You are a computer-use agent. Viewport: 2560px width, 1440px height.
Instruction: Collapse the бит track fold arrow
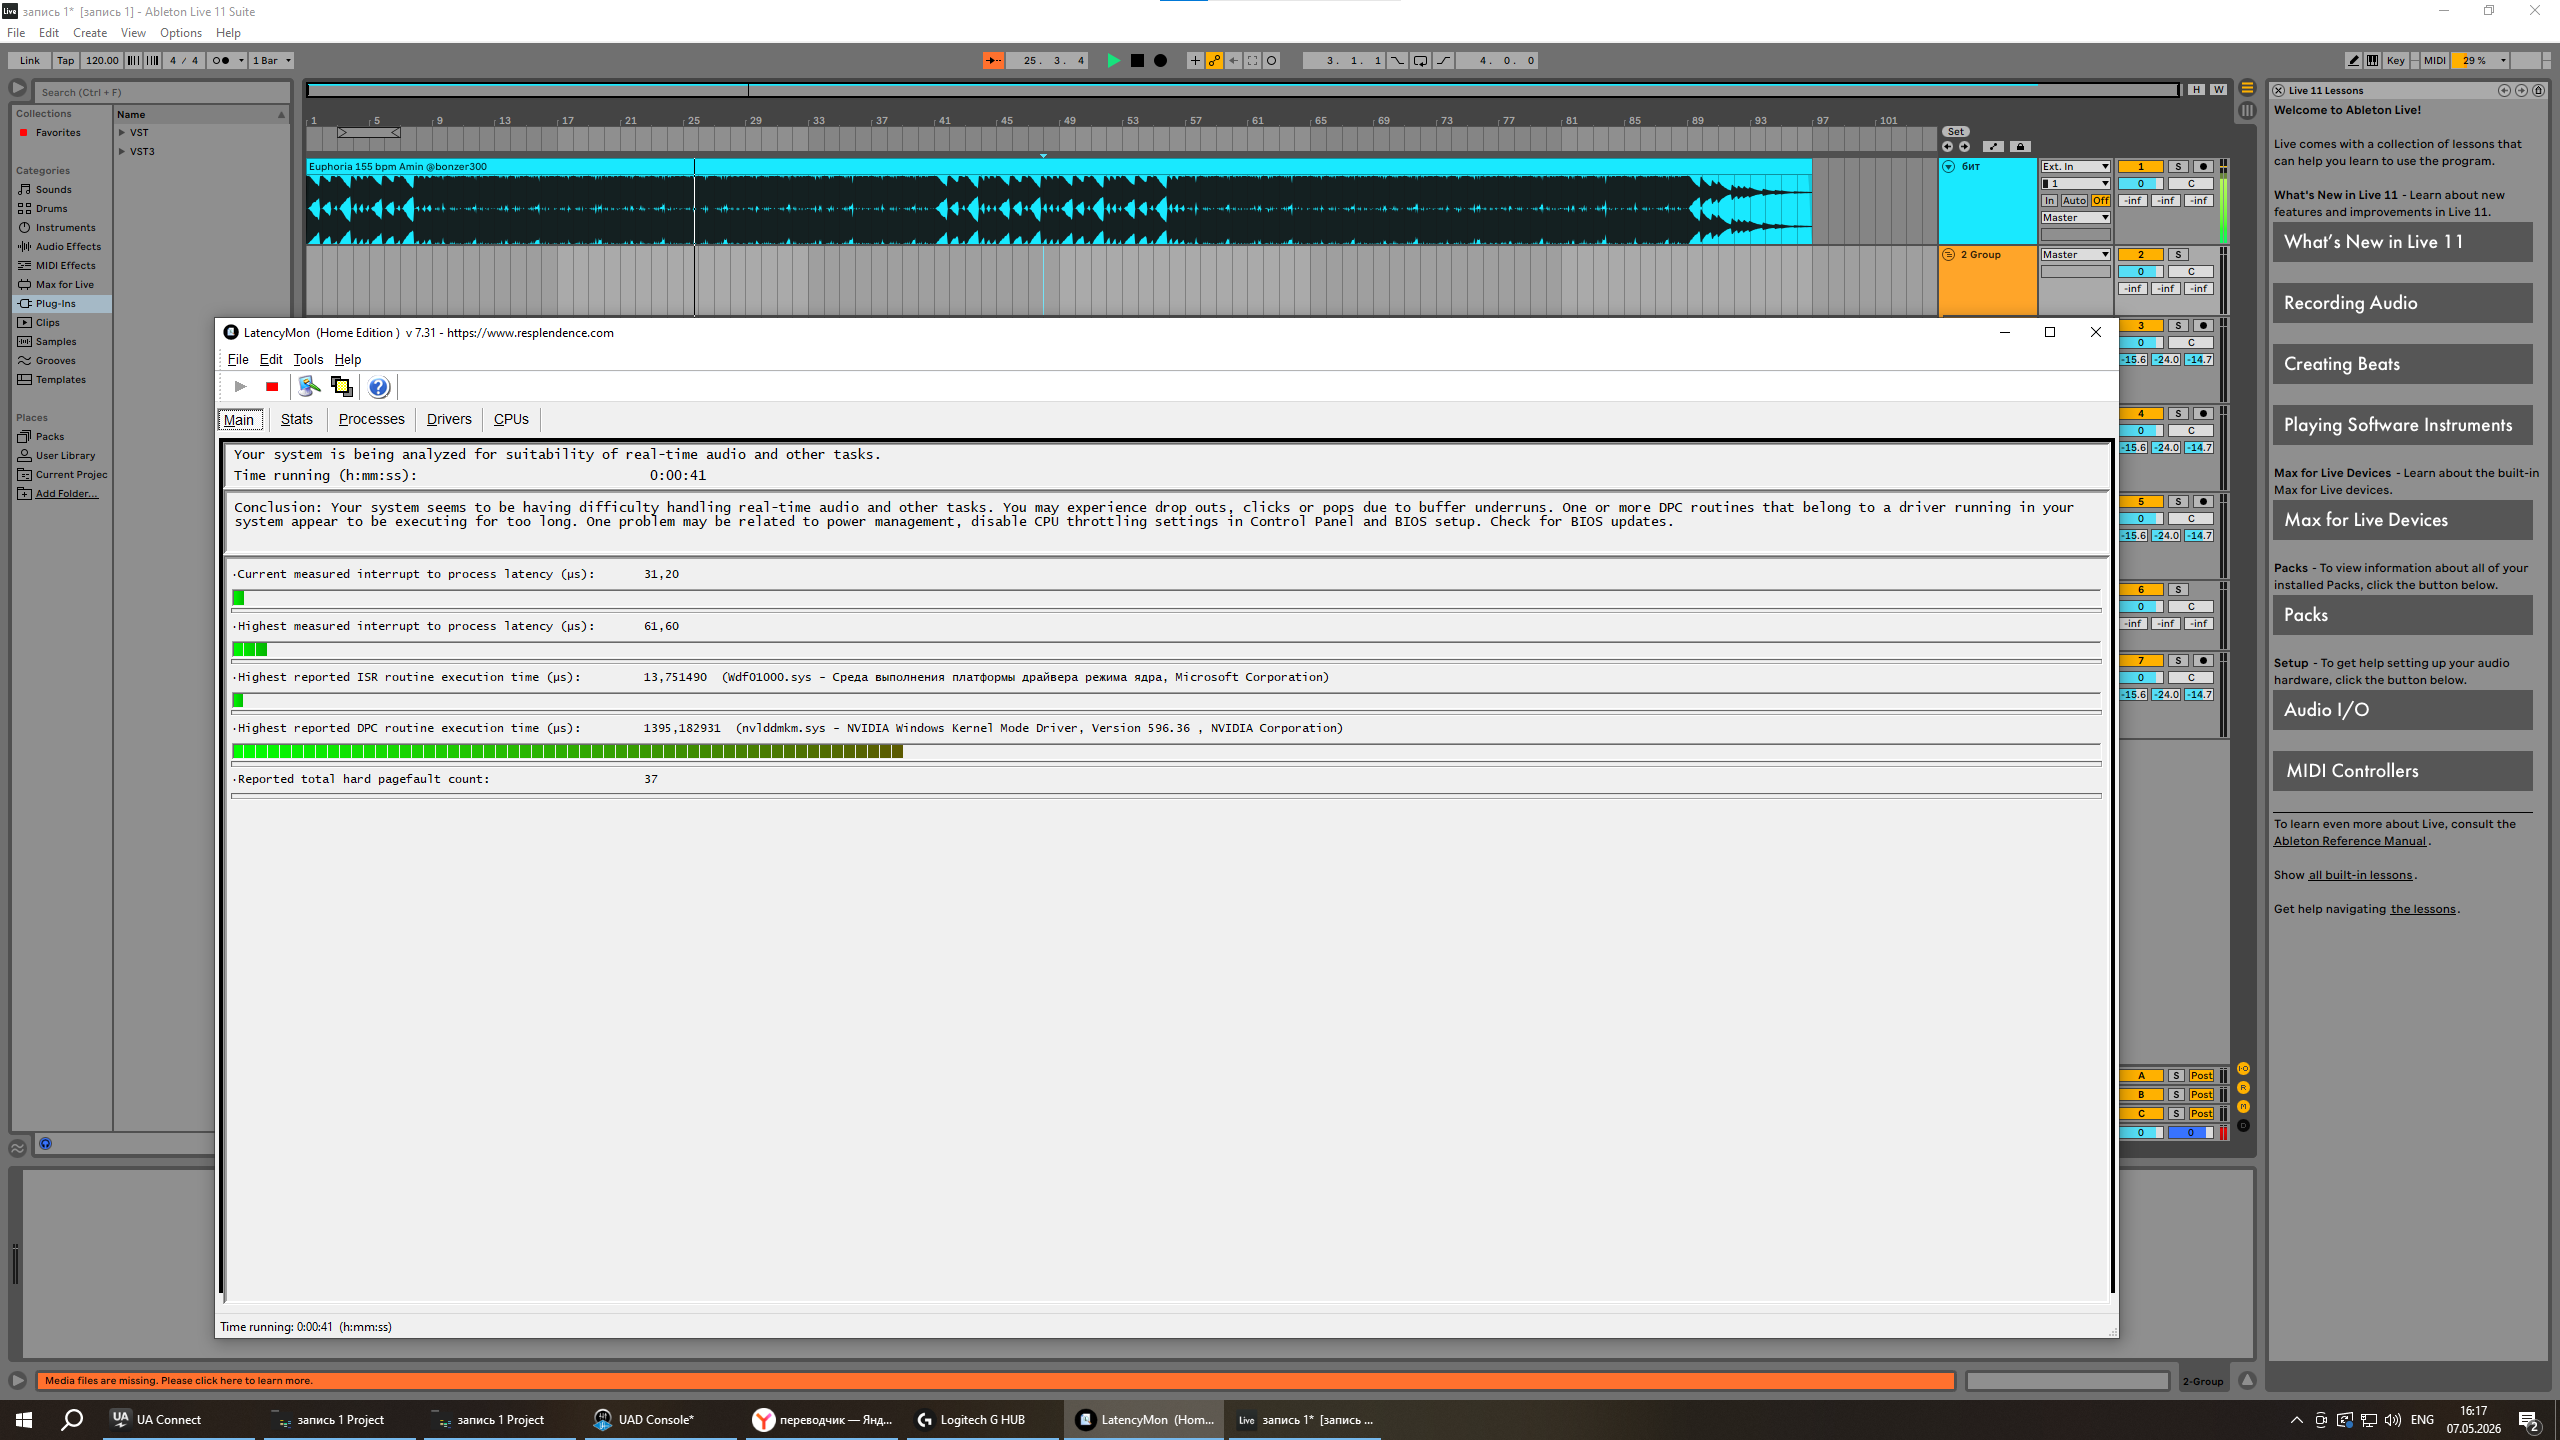1949,167
